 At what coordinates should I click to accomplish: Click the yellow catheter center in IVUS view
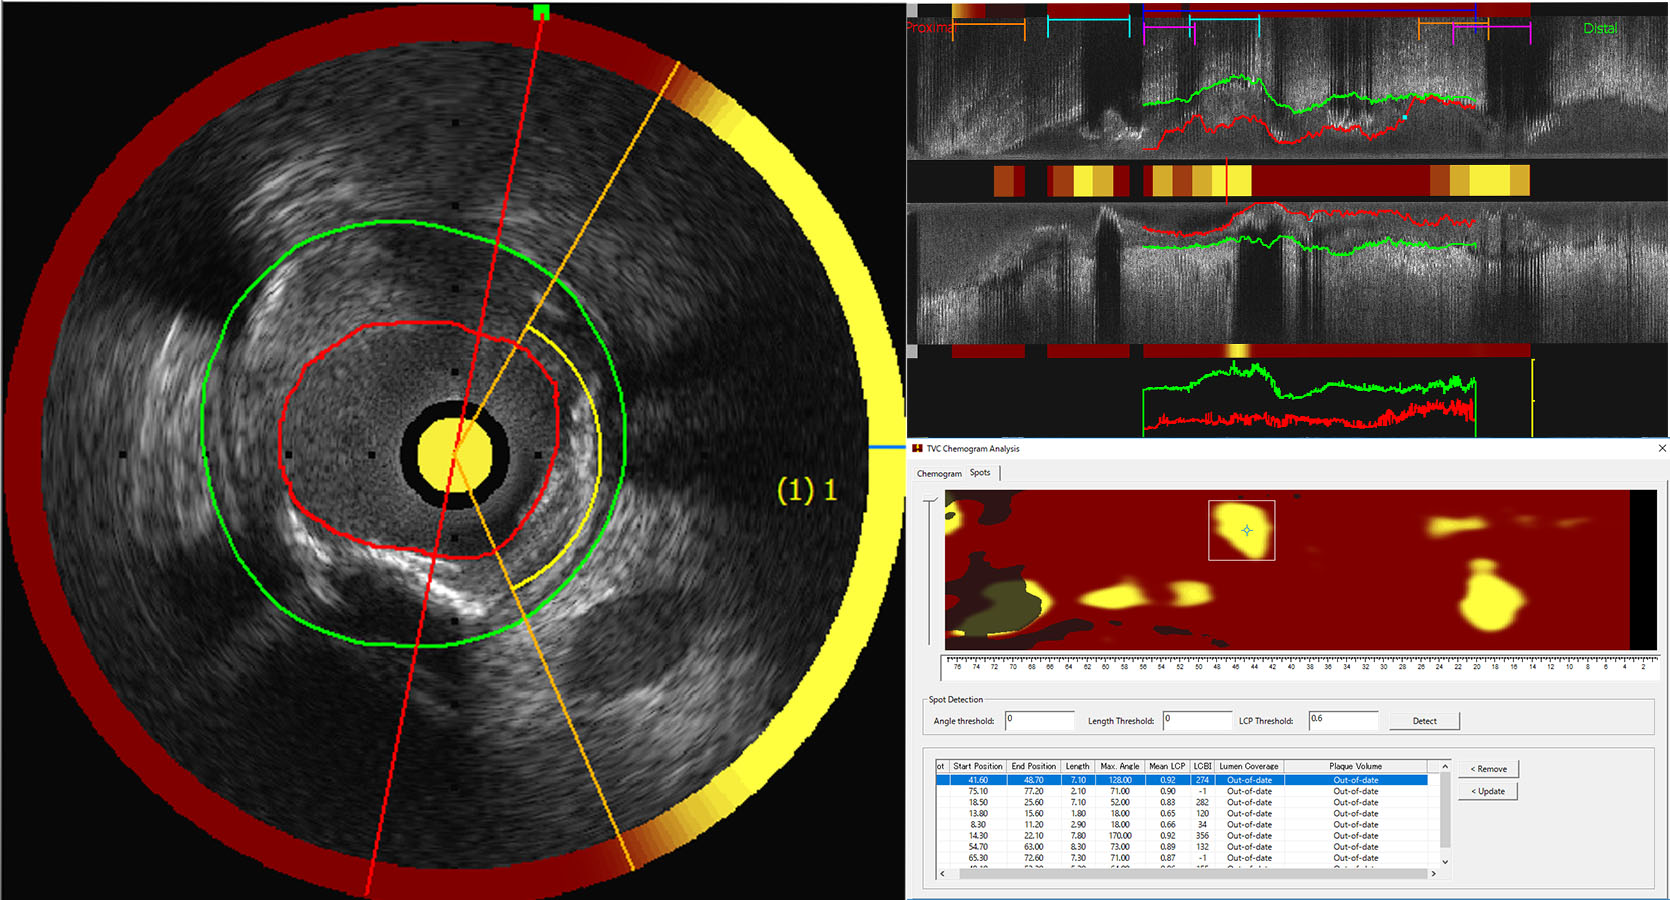(x=455, y=454)
